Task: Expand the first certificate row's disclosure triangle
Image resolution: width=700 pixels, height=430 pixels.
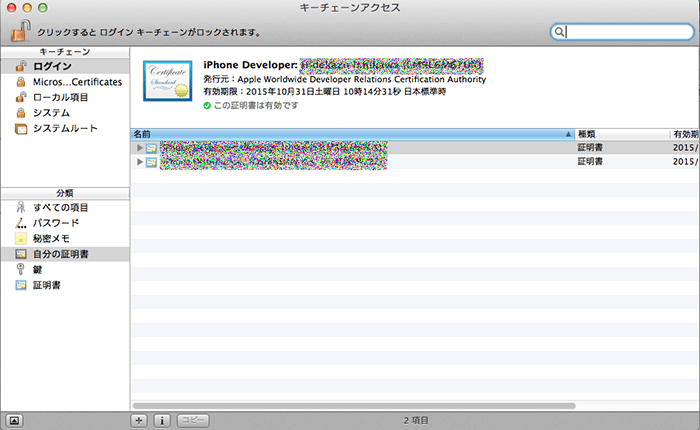Action: click(139, 147)
